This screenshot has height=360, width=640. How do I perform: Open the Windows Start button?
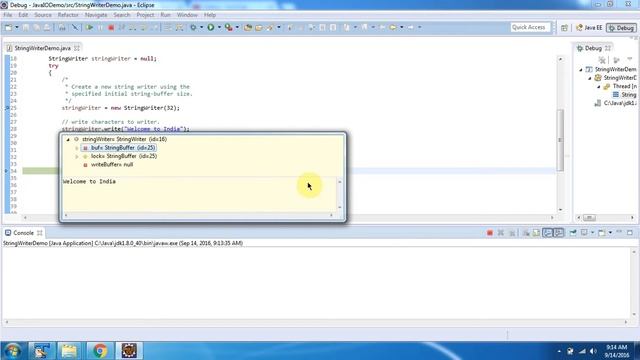(12, 351)
